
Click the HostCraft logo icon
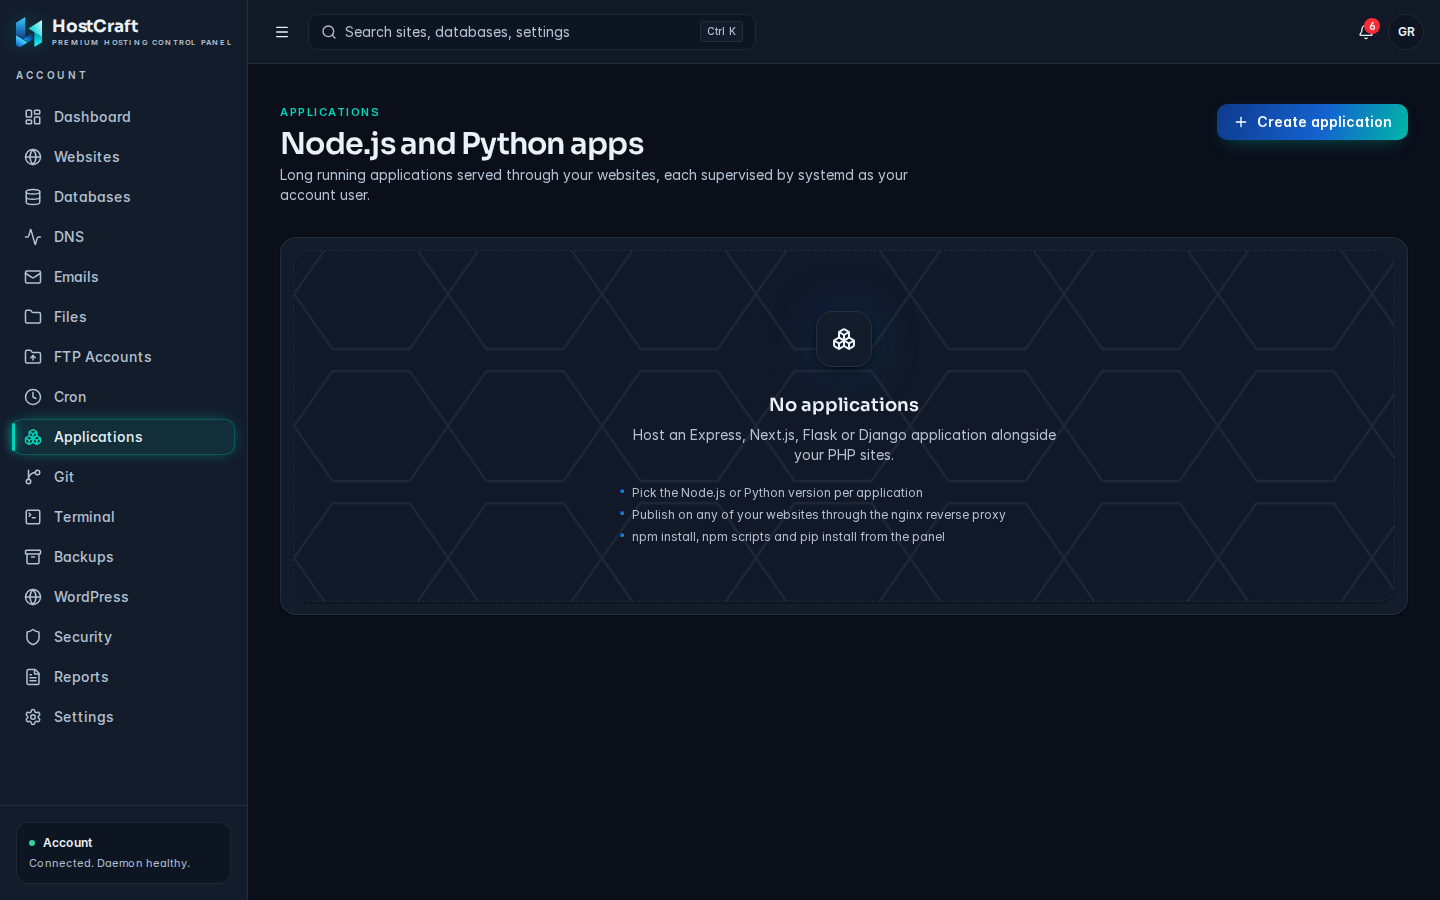click(x=29, y=32)
